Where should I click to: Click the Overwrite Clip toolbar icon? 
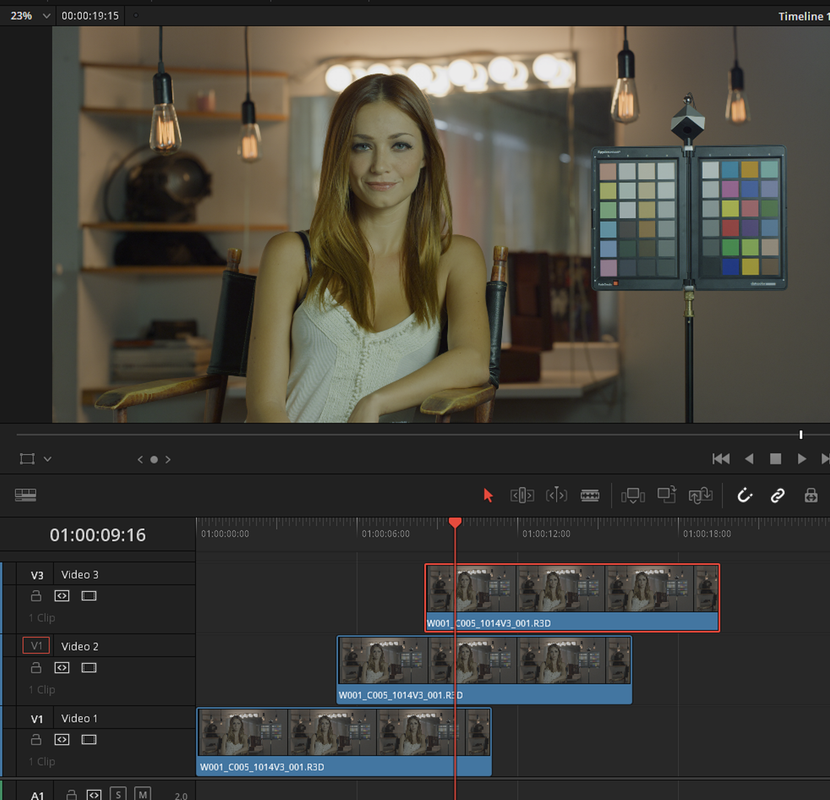(x=666, y=495)
